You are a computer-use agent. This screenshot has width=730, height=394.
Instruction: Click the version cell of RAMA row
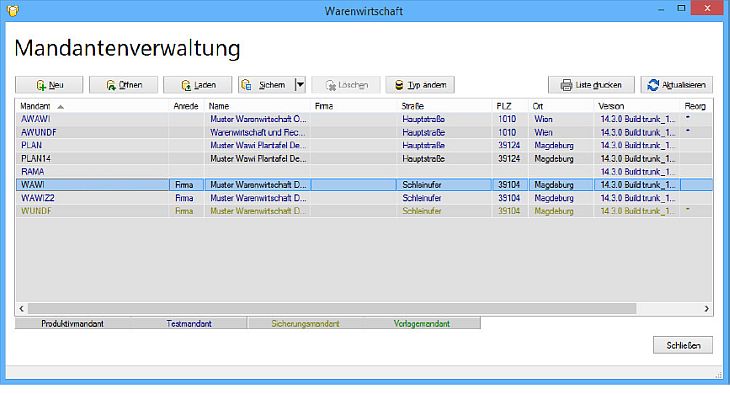637,171
